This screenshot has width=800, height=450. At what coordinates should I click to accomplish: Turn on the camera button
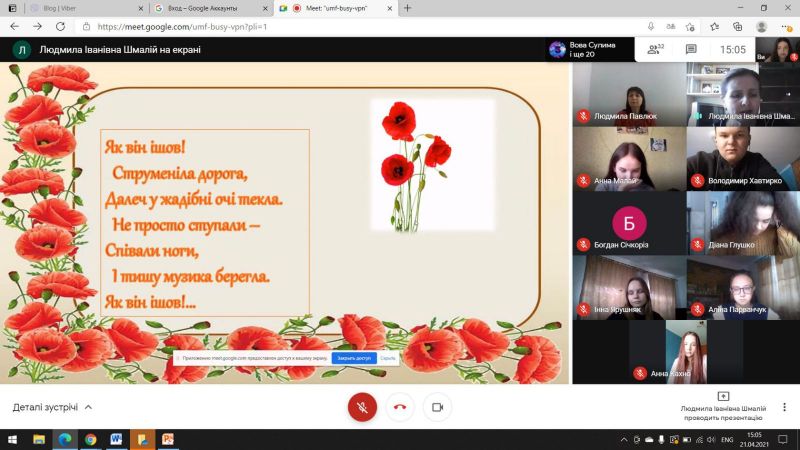coord(437,407)
